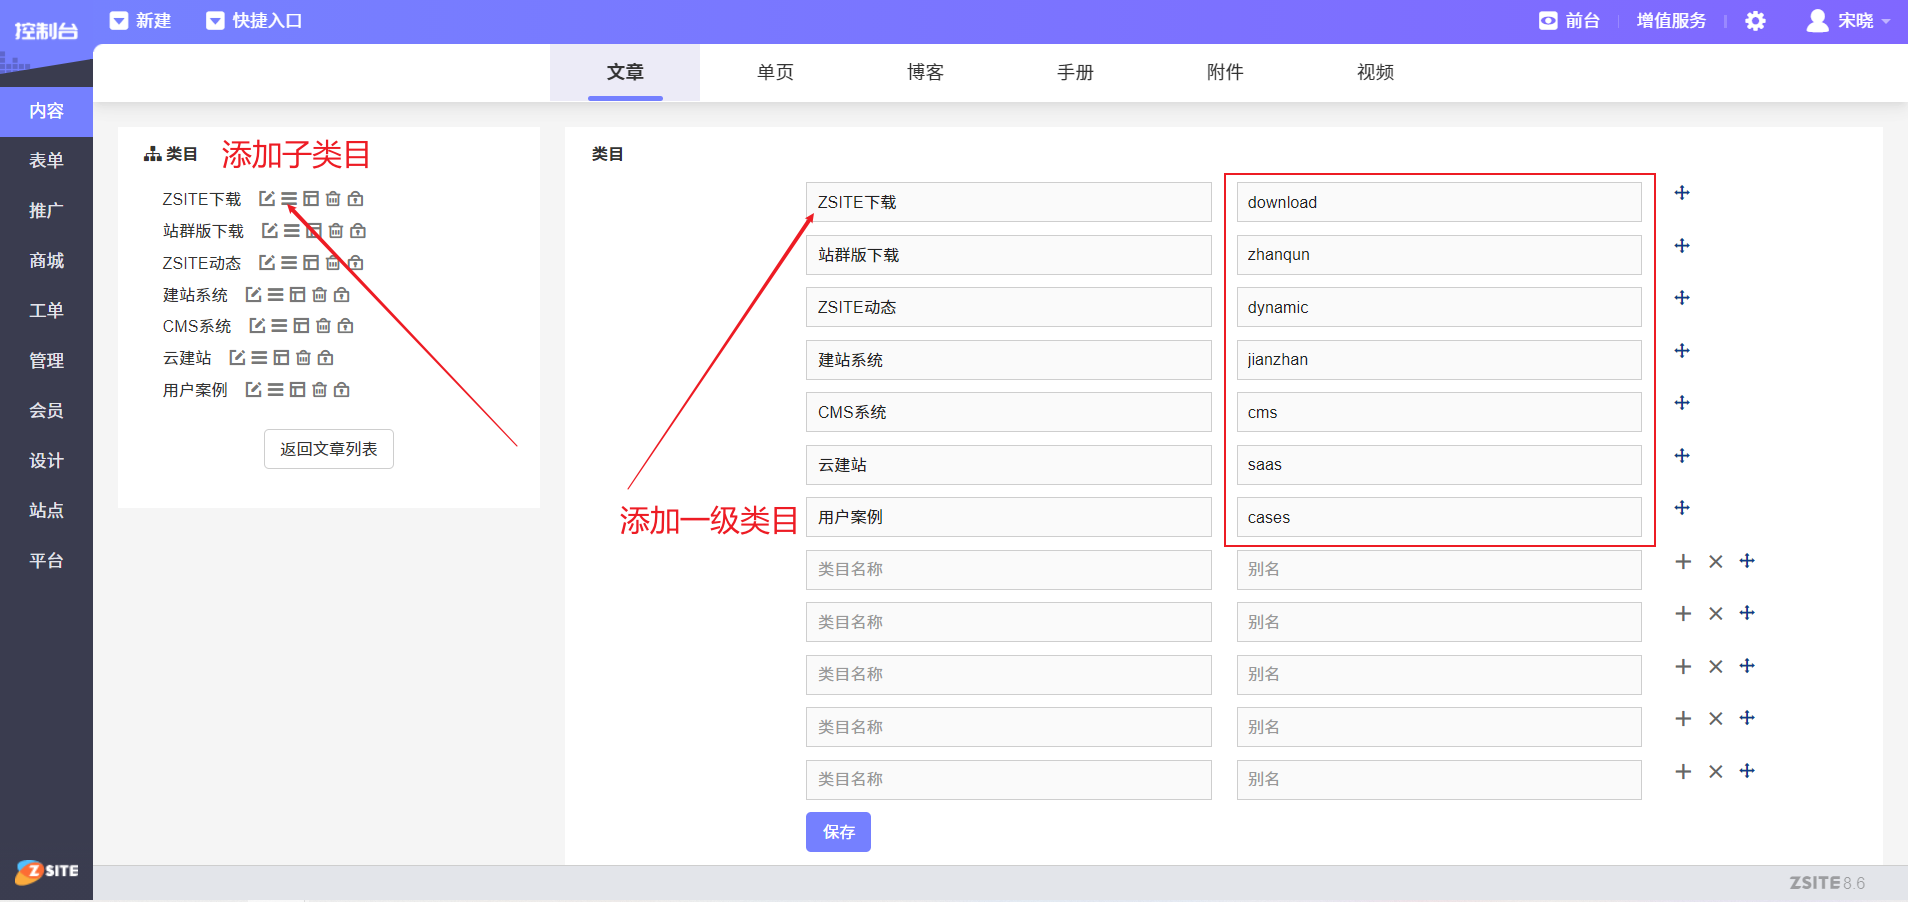Open sub-category list icon for 站群版下载
The image size is (1908, 902).
coord(291,231)
